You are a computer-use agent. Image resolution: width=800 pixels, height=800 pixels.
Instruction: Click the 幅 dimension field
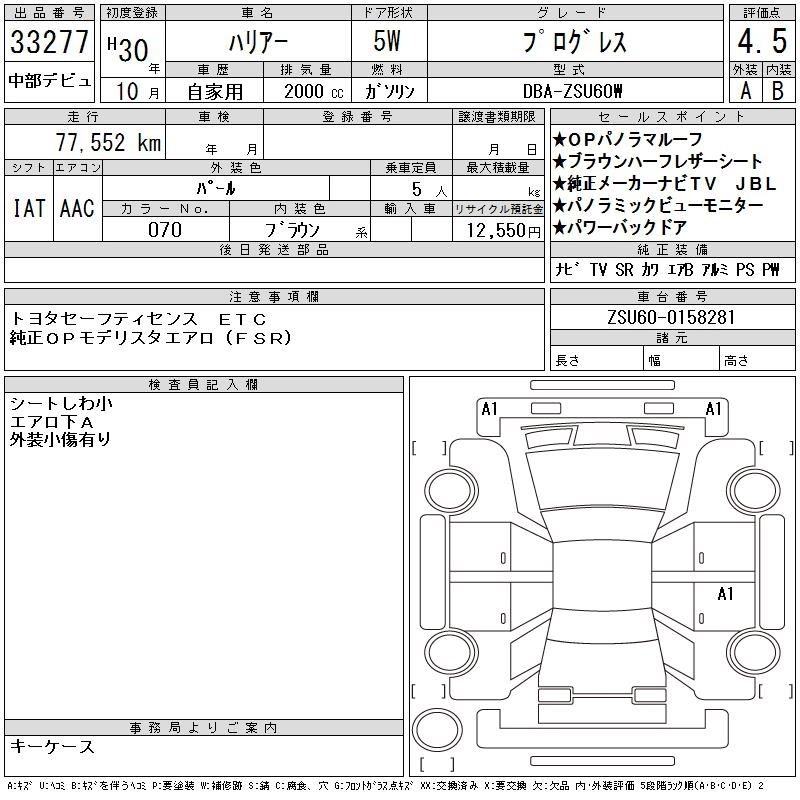click(x=681, y=359)
